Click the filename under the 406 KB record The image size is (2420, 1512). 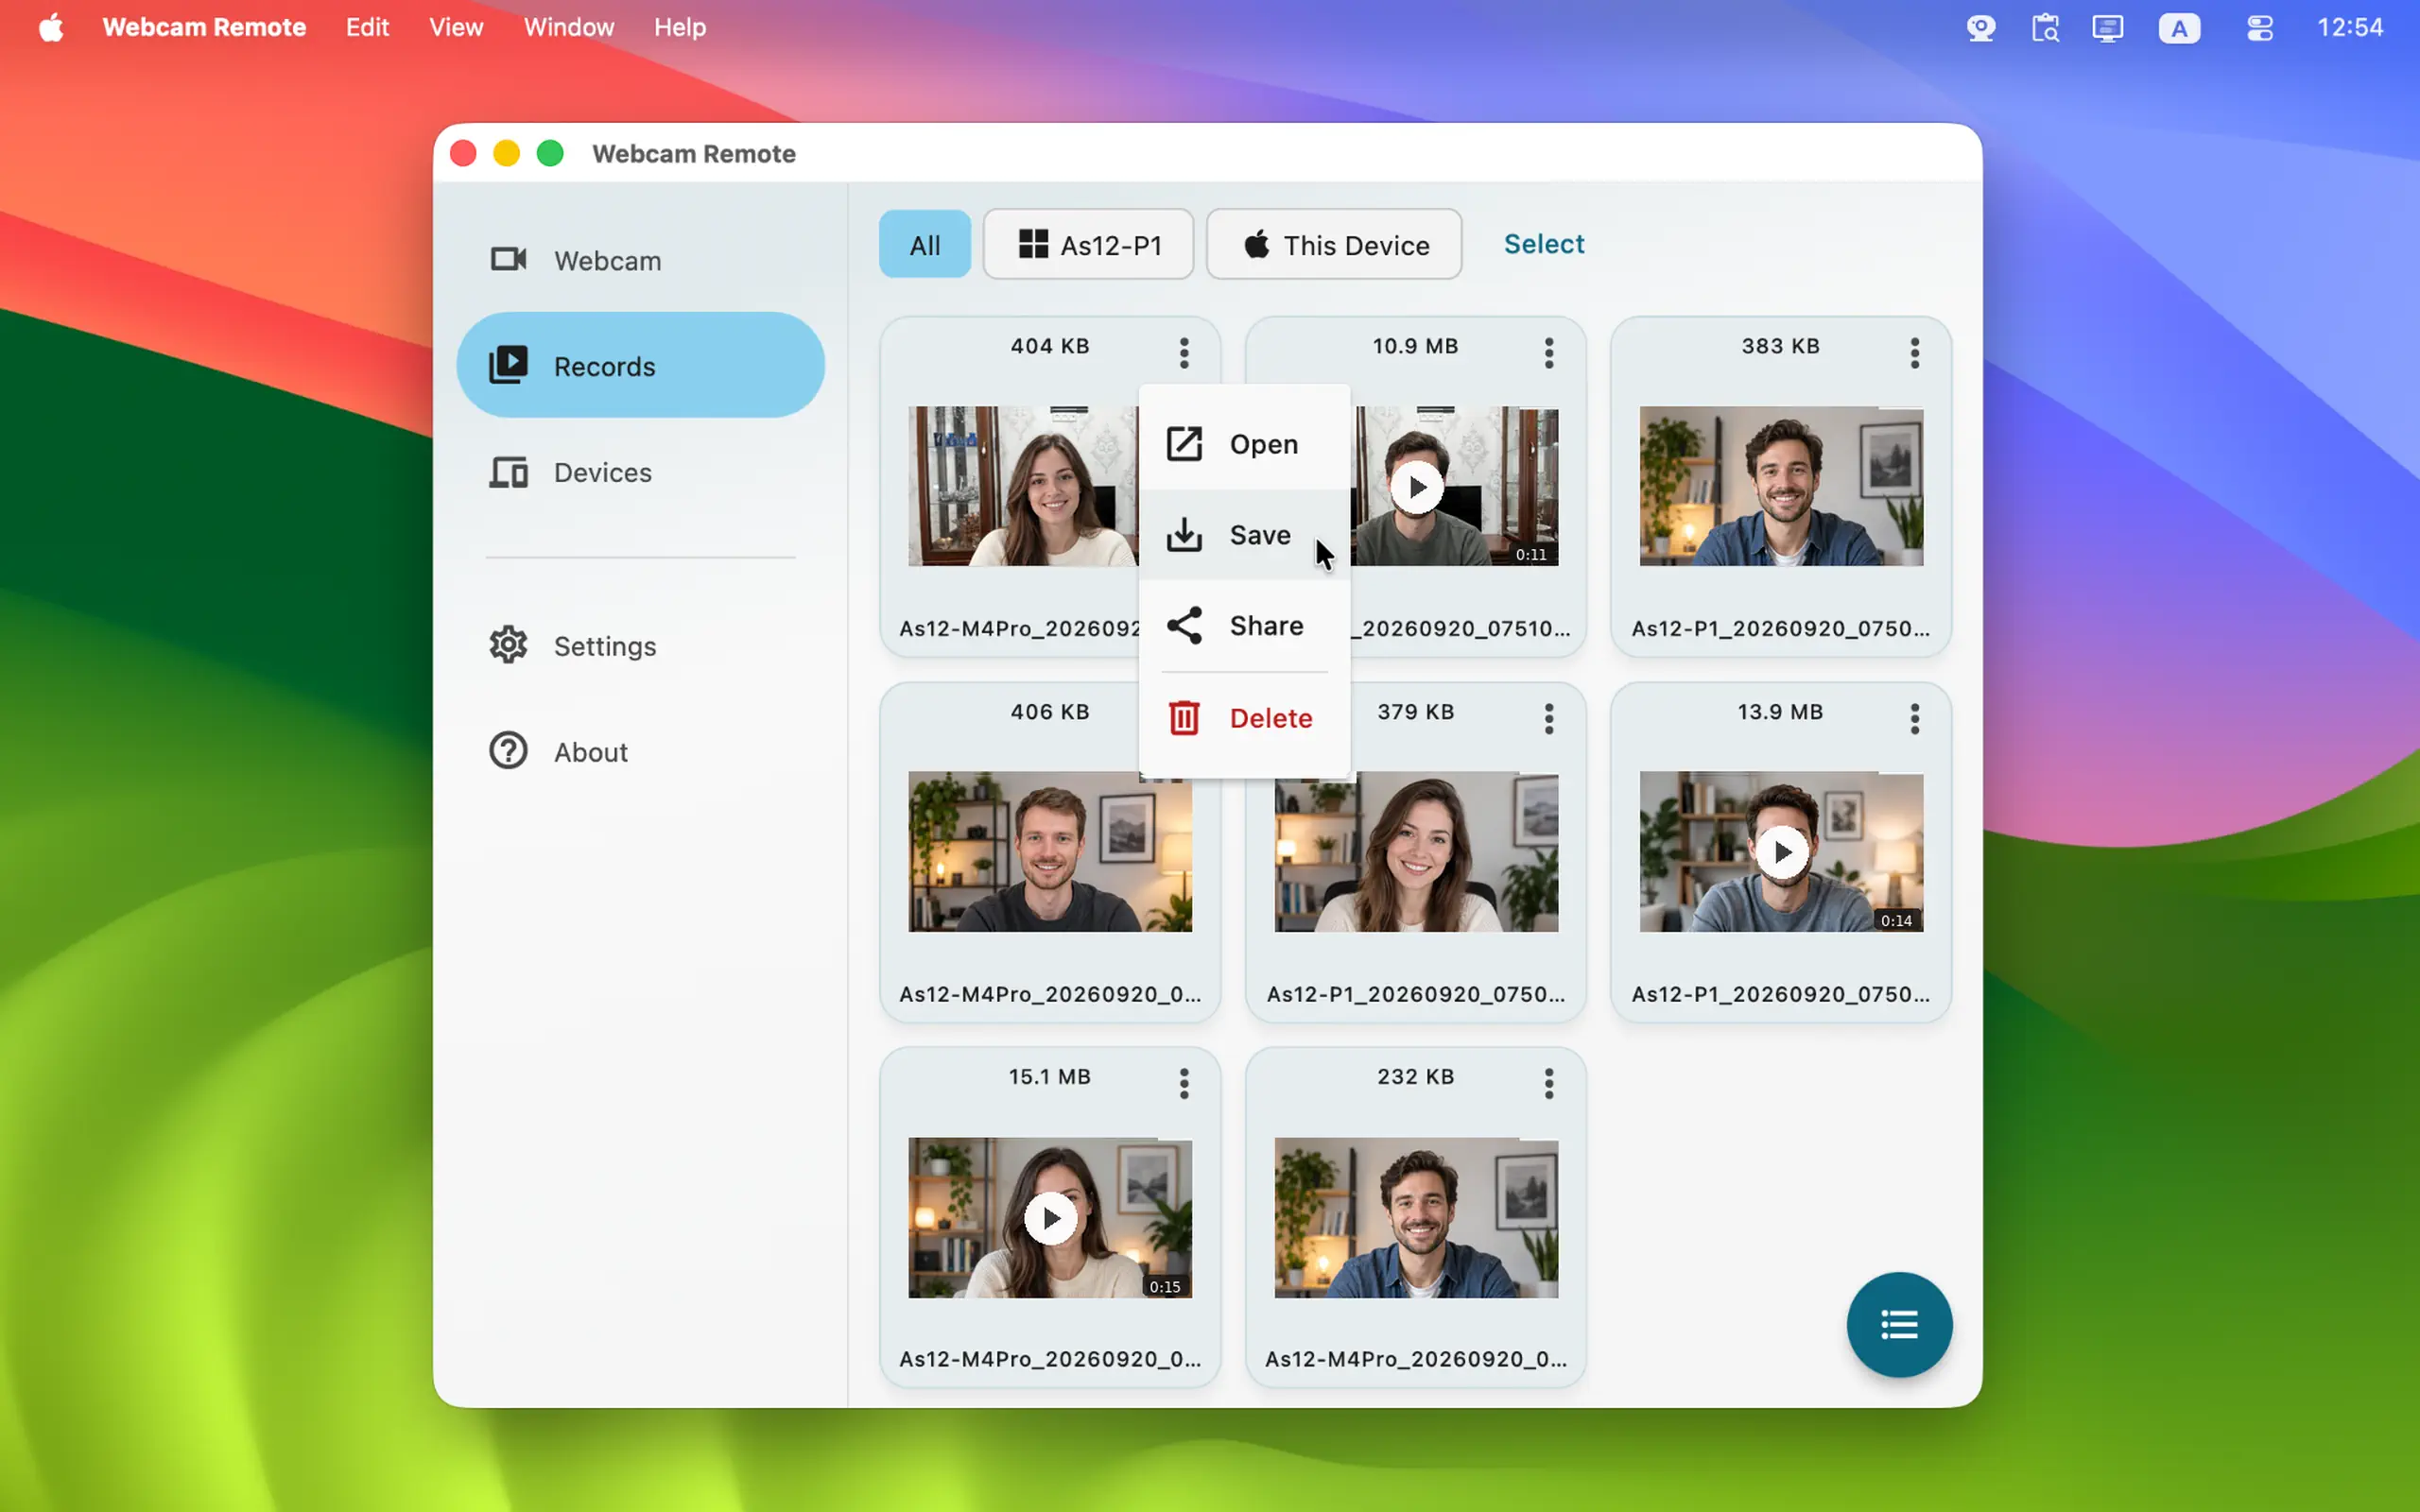pyautogui.click(x=1050, y=994)
